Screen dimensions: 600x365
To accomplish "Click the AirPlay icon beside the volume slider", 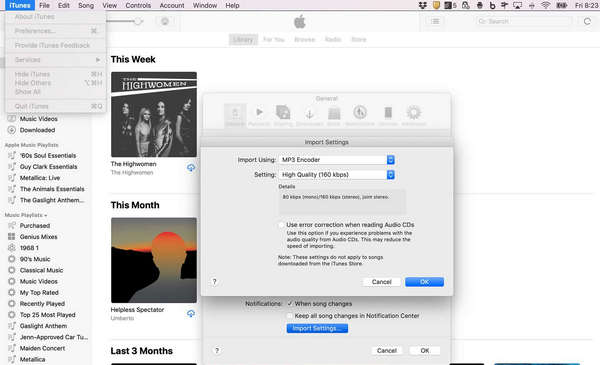I will coord(165,21).
